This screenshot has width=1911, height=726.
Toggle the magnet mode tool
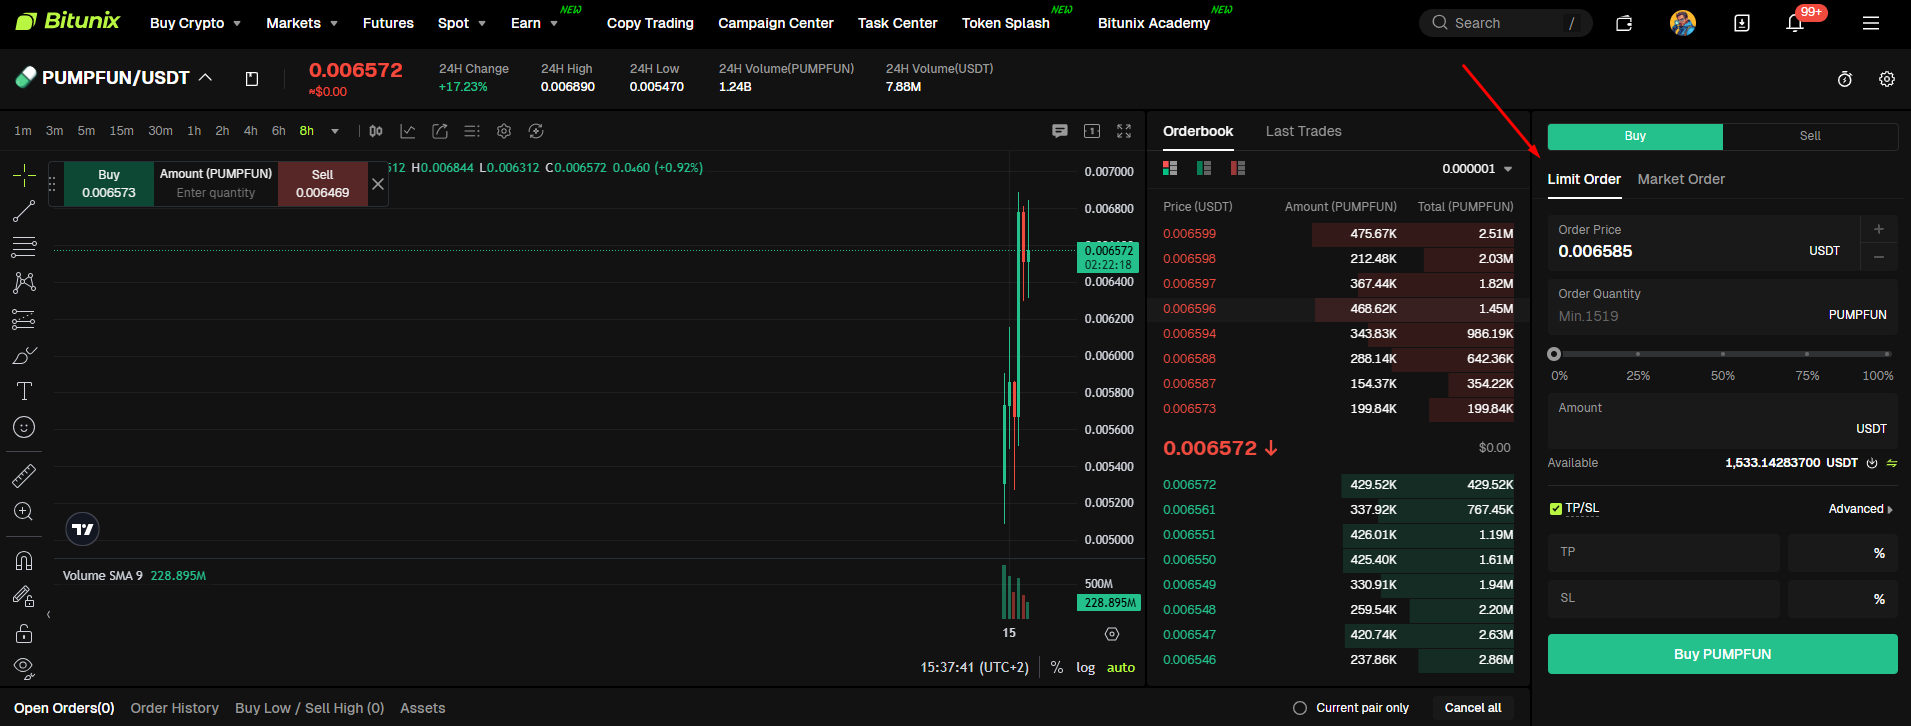point(24,560)
